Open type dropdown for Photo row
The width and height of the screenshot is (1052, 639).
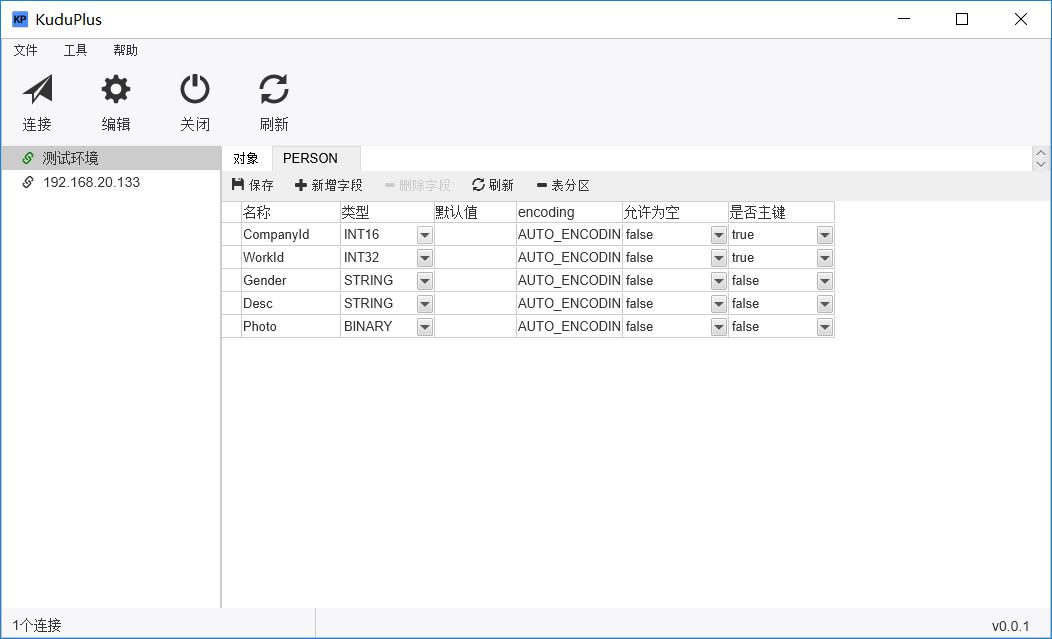point(425,327)
